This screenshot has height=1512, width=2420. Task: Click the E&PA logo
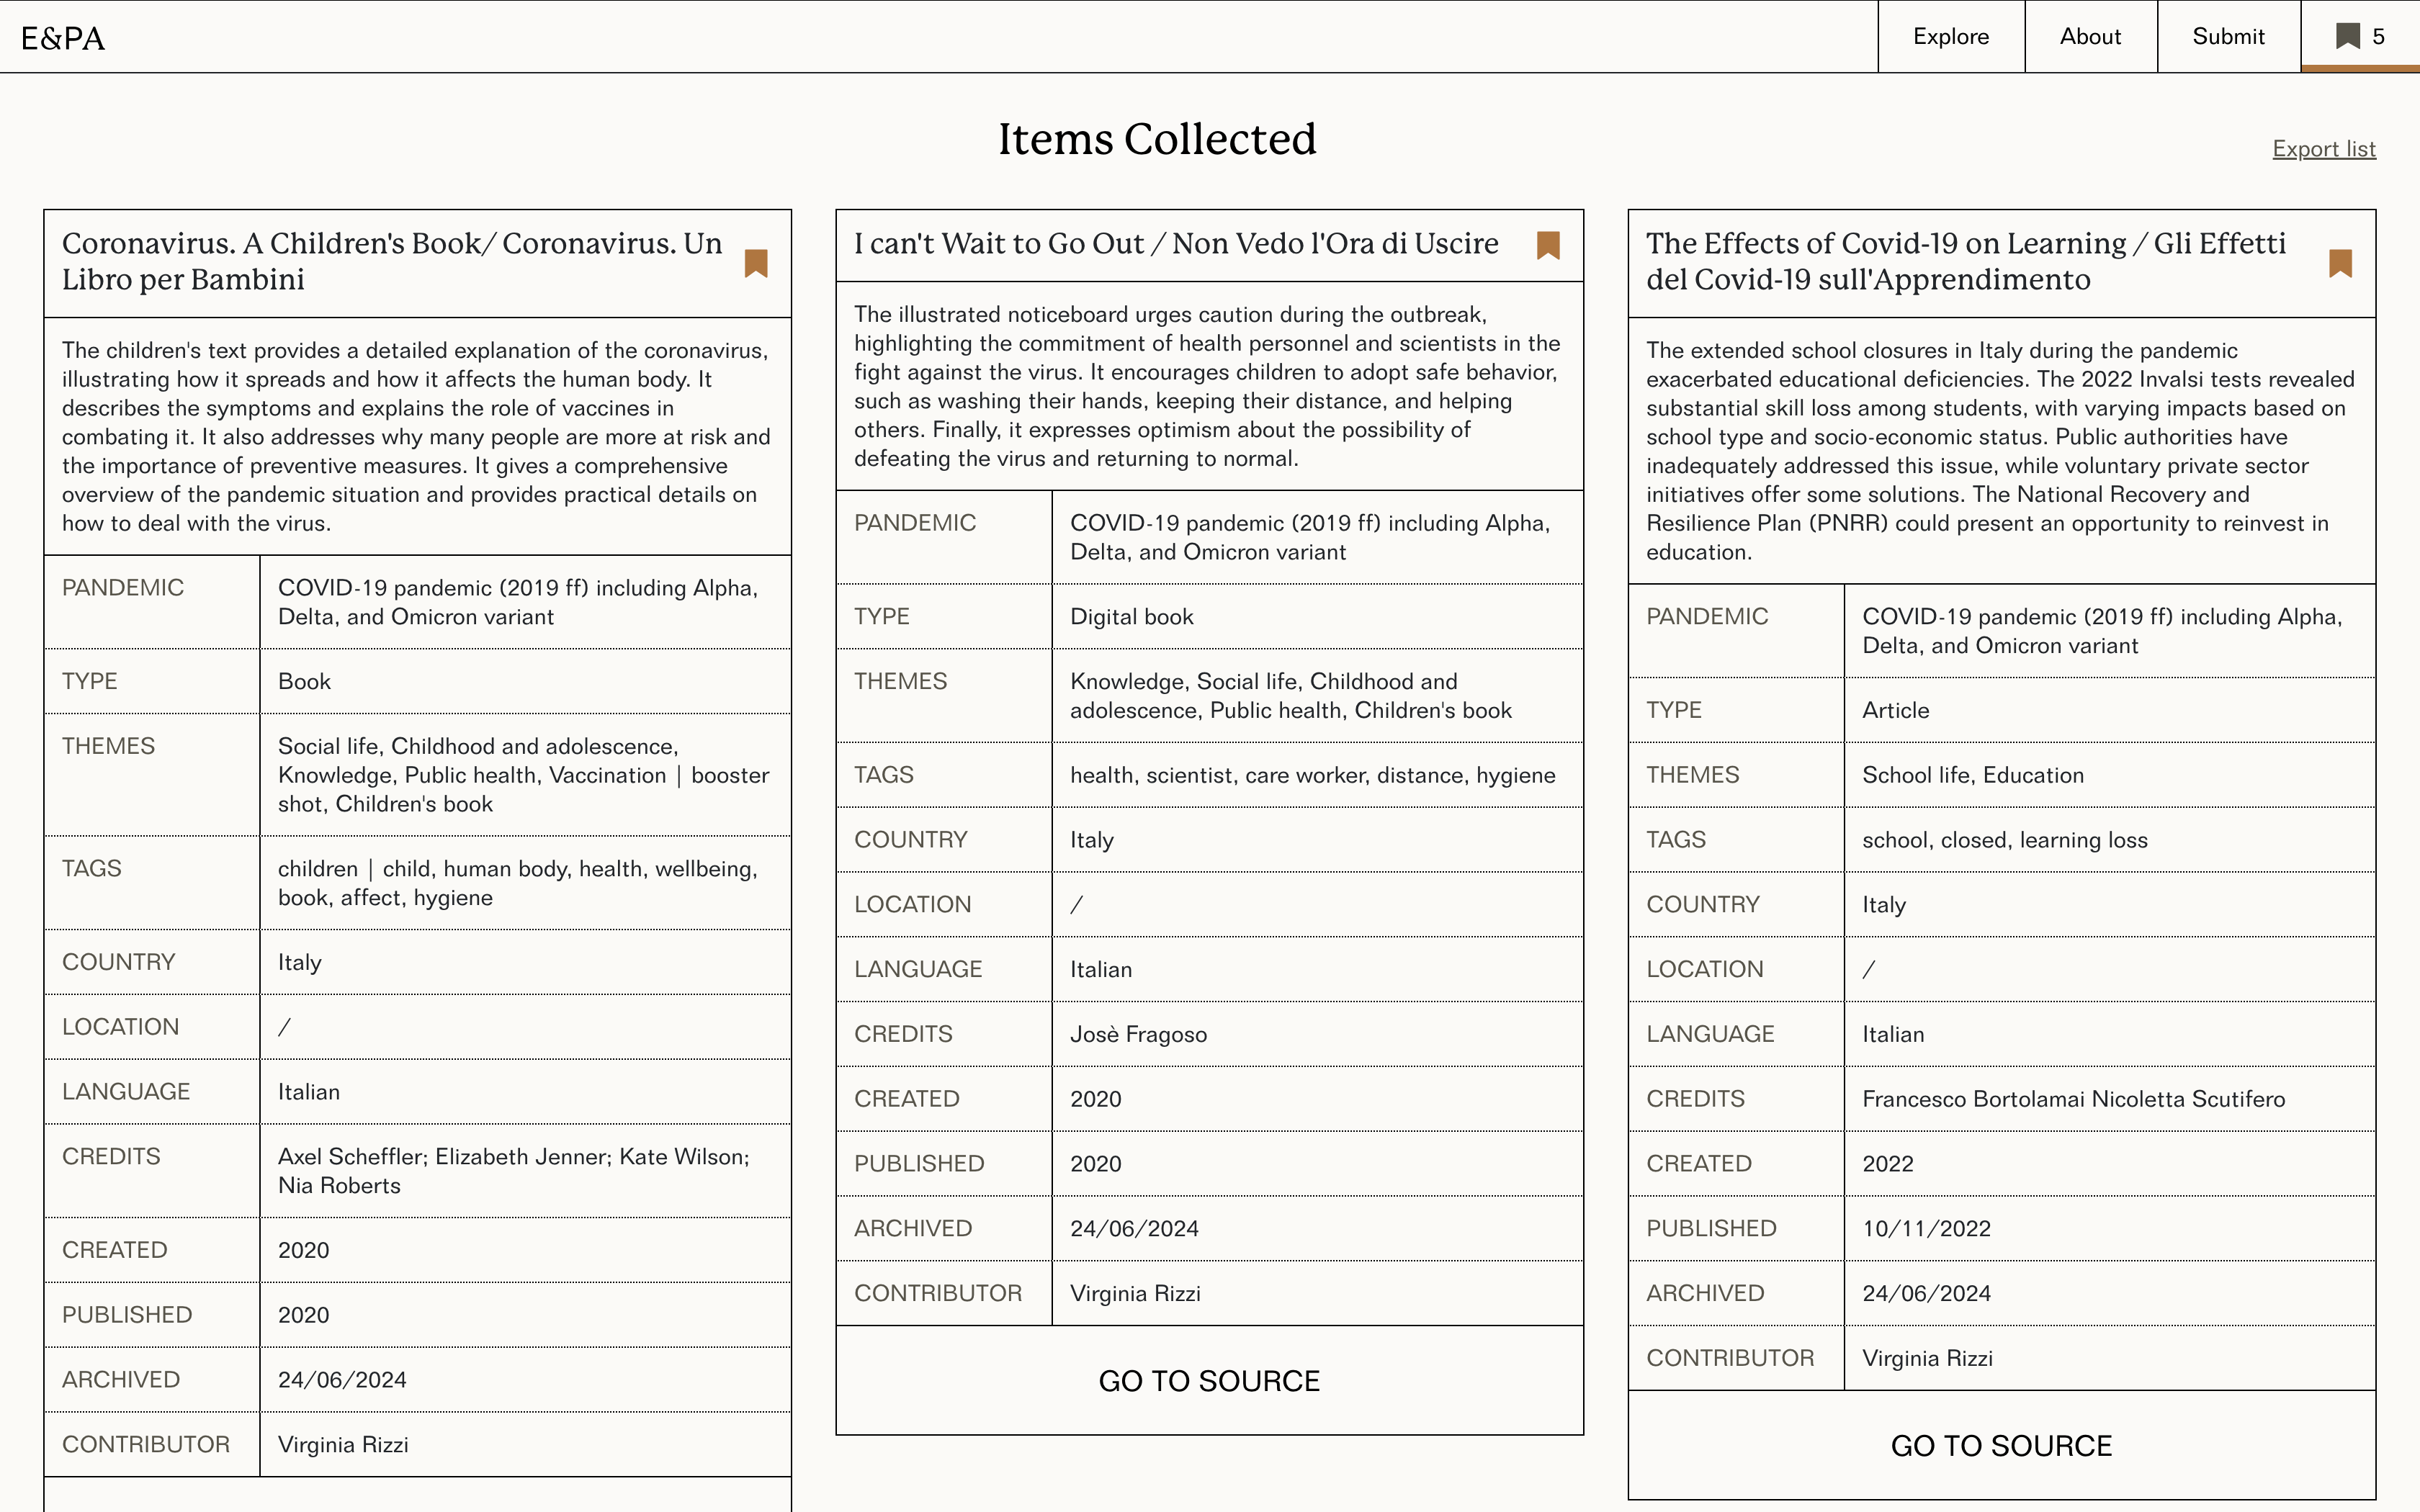tap(63, 38)
